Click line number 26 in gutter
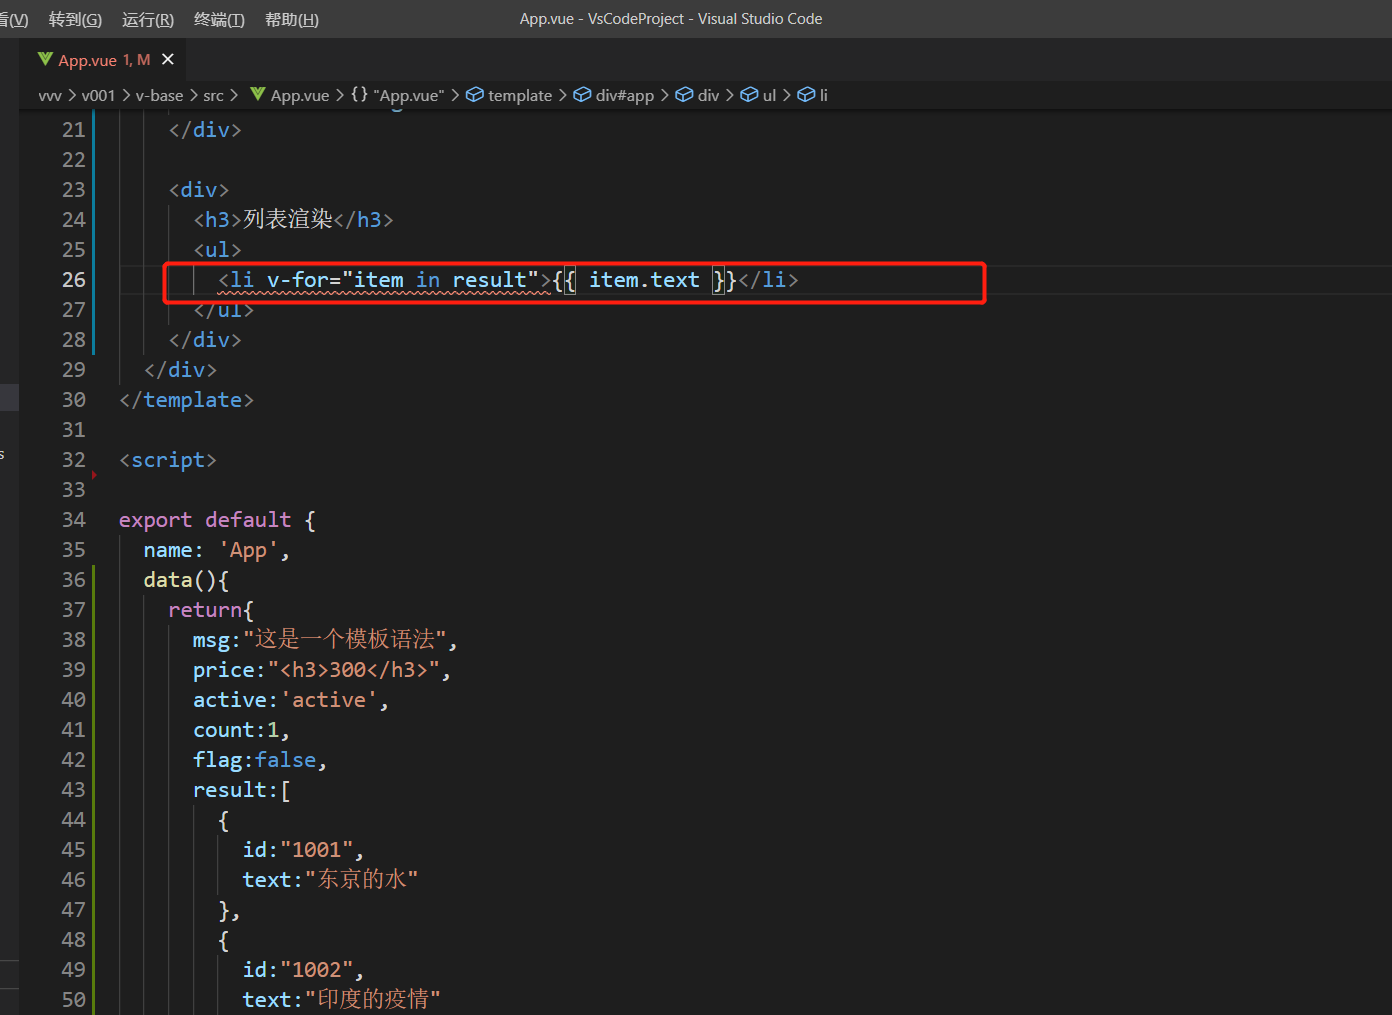 74,280
